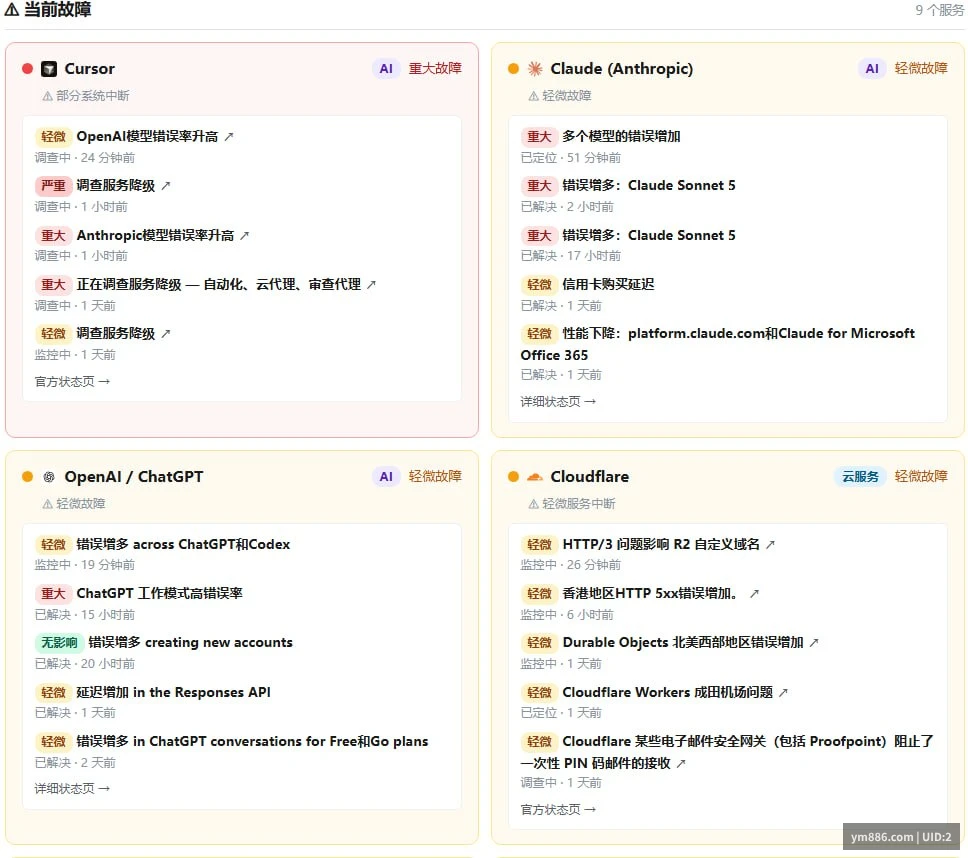968x858 pixels.
Task: Click timestamp 已解决 · 15 小时前
Action: 85,615
